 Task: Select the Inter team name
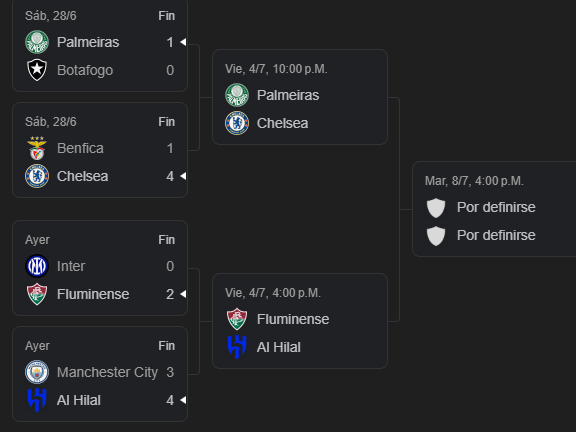click(71, 266)
